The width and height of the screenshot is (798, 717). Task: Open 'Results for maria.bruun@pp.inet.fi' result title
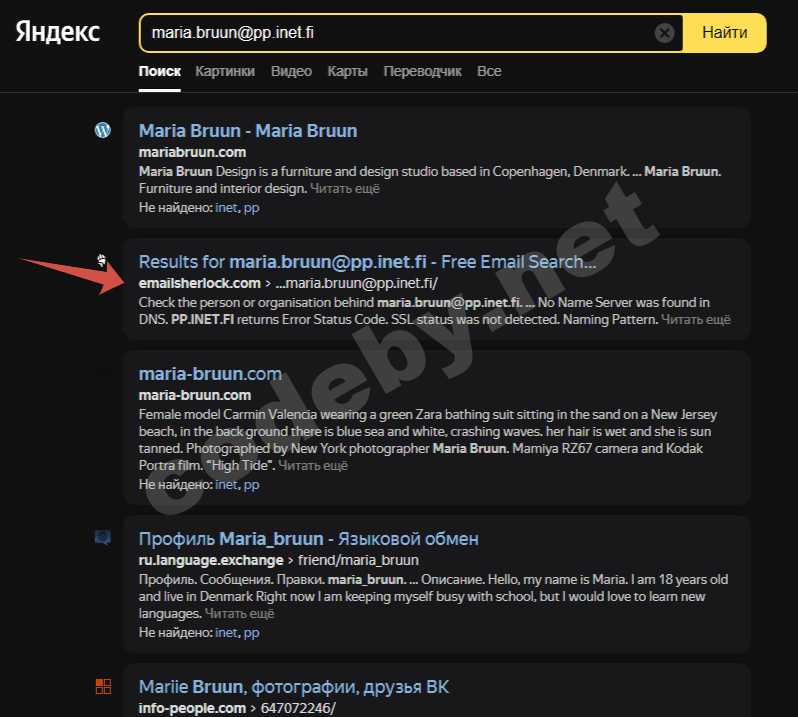(x=367, y=262)
